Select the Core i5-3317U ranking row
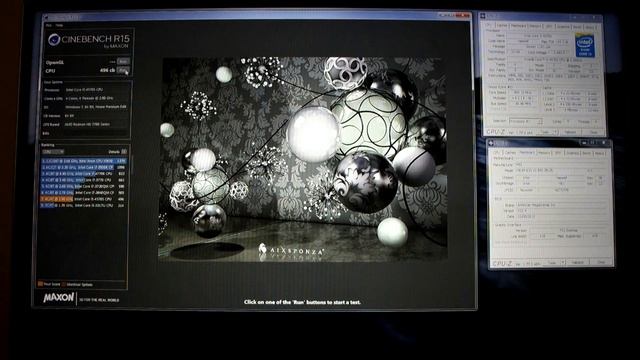Image resolution: width=640 pixels, height=360 pixels. pyautogui.click(x=84, y=206)
